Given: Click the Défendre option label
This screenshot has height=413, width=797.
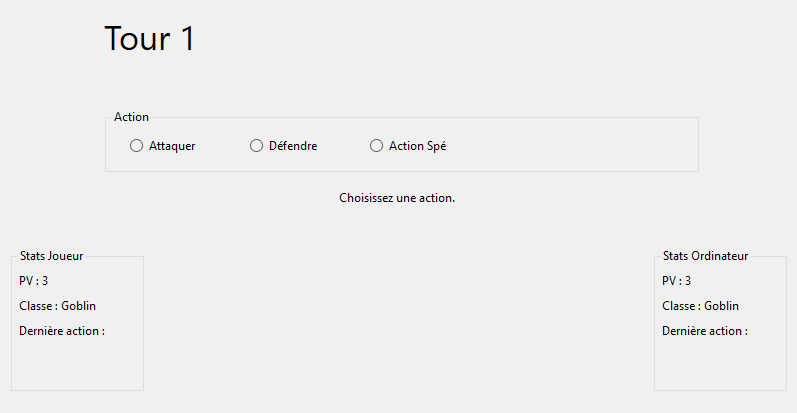Looking at the screenshot, I should pos(293,146).
